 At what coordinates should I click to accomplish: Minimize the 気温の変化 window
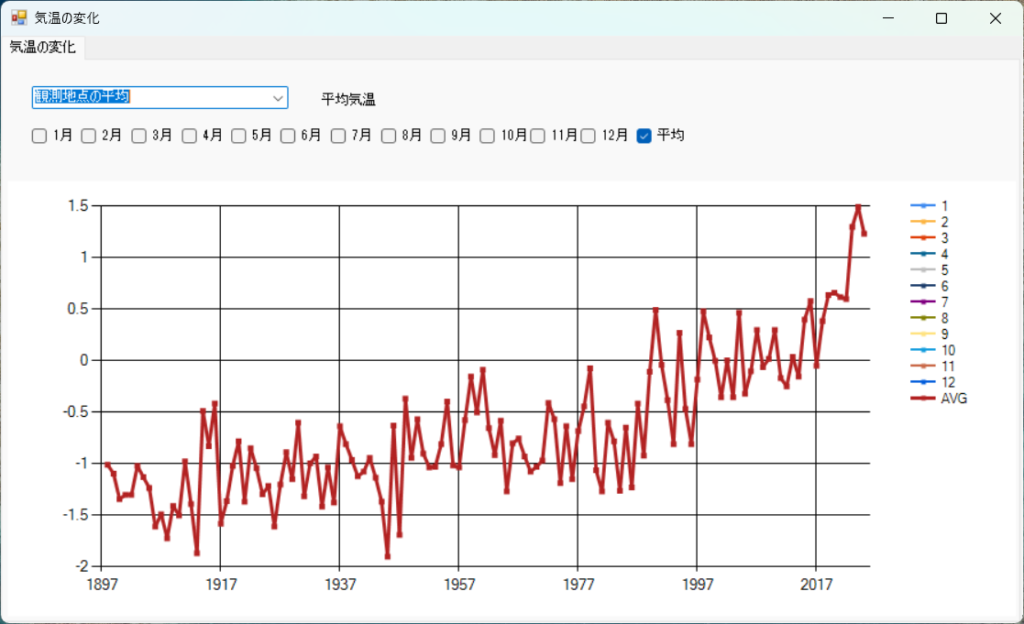pyautogui.click(x=887, y=18)
